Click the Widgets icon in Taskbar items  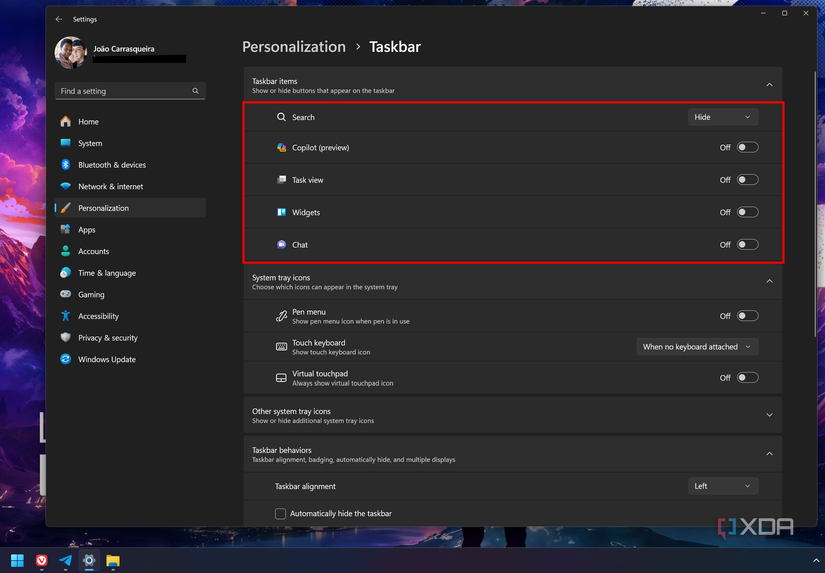click(281, 212)
